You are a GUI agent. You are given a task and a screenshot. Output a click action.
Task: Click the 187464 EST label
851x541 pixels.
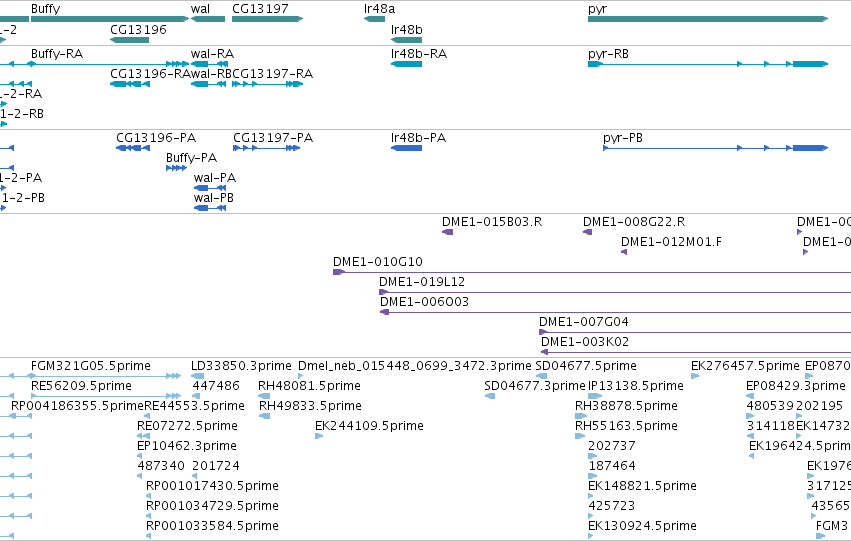pyautogui.click(x=612, y=466)
